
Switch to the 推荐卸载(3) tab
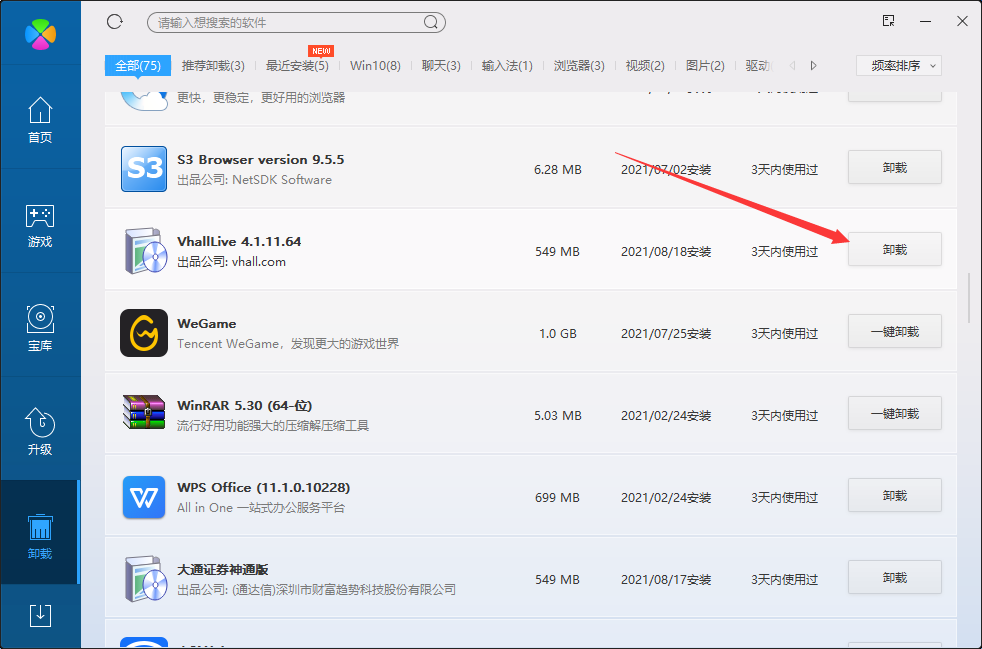pos(213,66)
